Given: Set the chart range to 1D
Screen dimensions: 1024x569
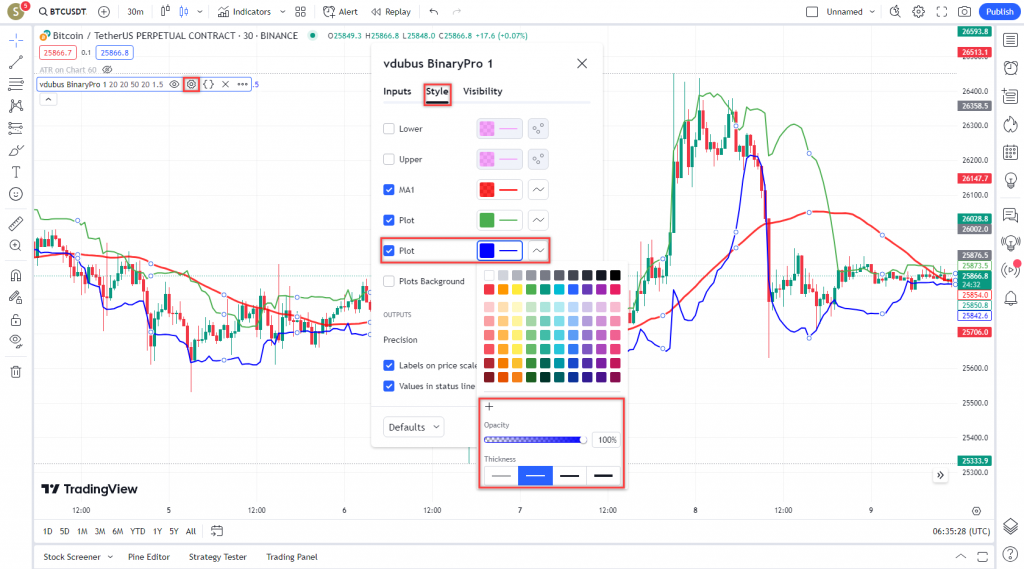Looking at the screenshot, I should (48, 532).
